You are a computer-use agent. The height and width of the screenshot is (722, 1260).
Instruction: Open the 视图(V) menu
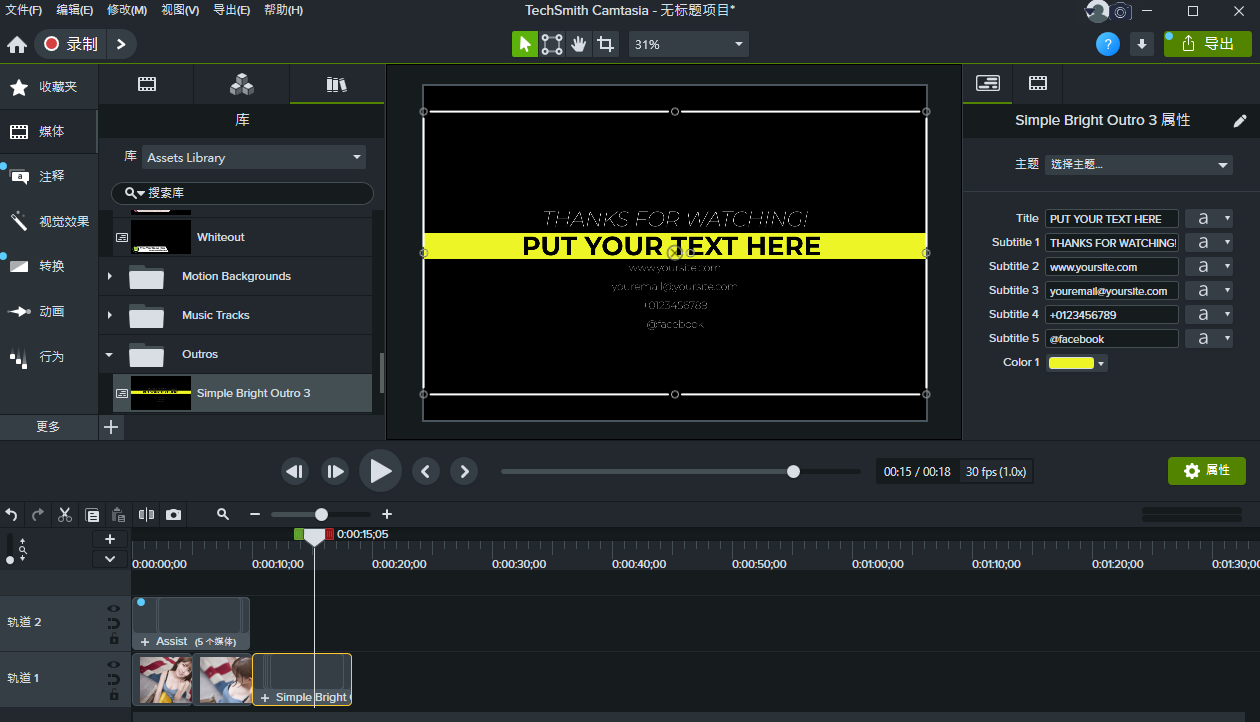click(x=180, y=10)
